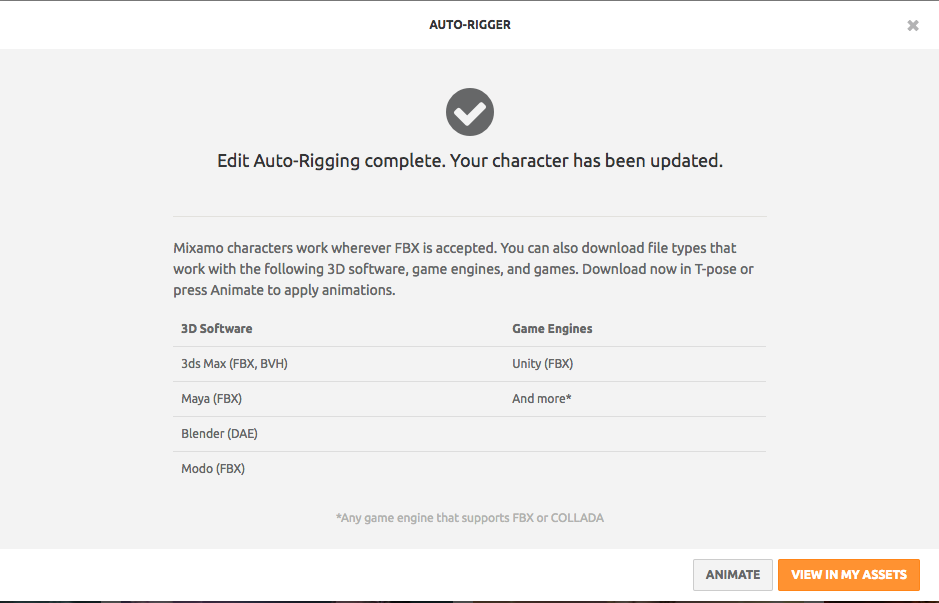
Task: Close the Auto-Rigger dialog with the X
Action: [912, 25]
